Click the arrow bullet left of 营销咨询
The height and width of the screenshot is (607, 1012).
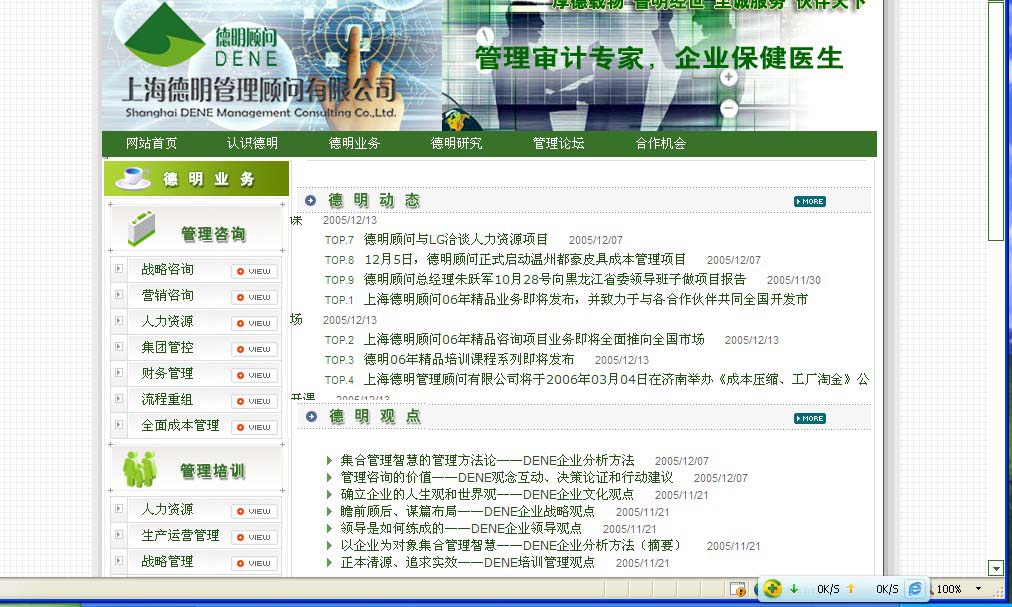[119, 294]
